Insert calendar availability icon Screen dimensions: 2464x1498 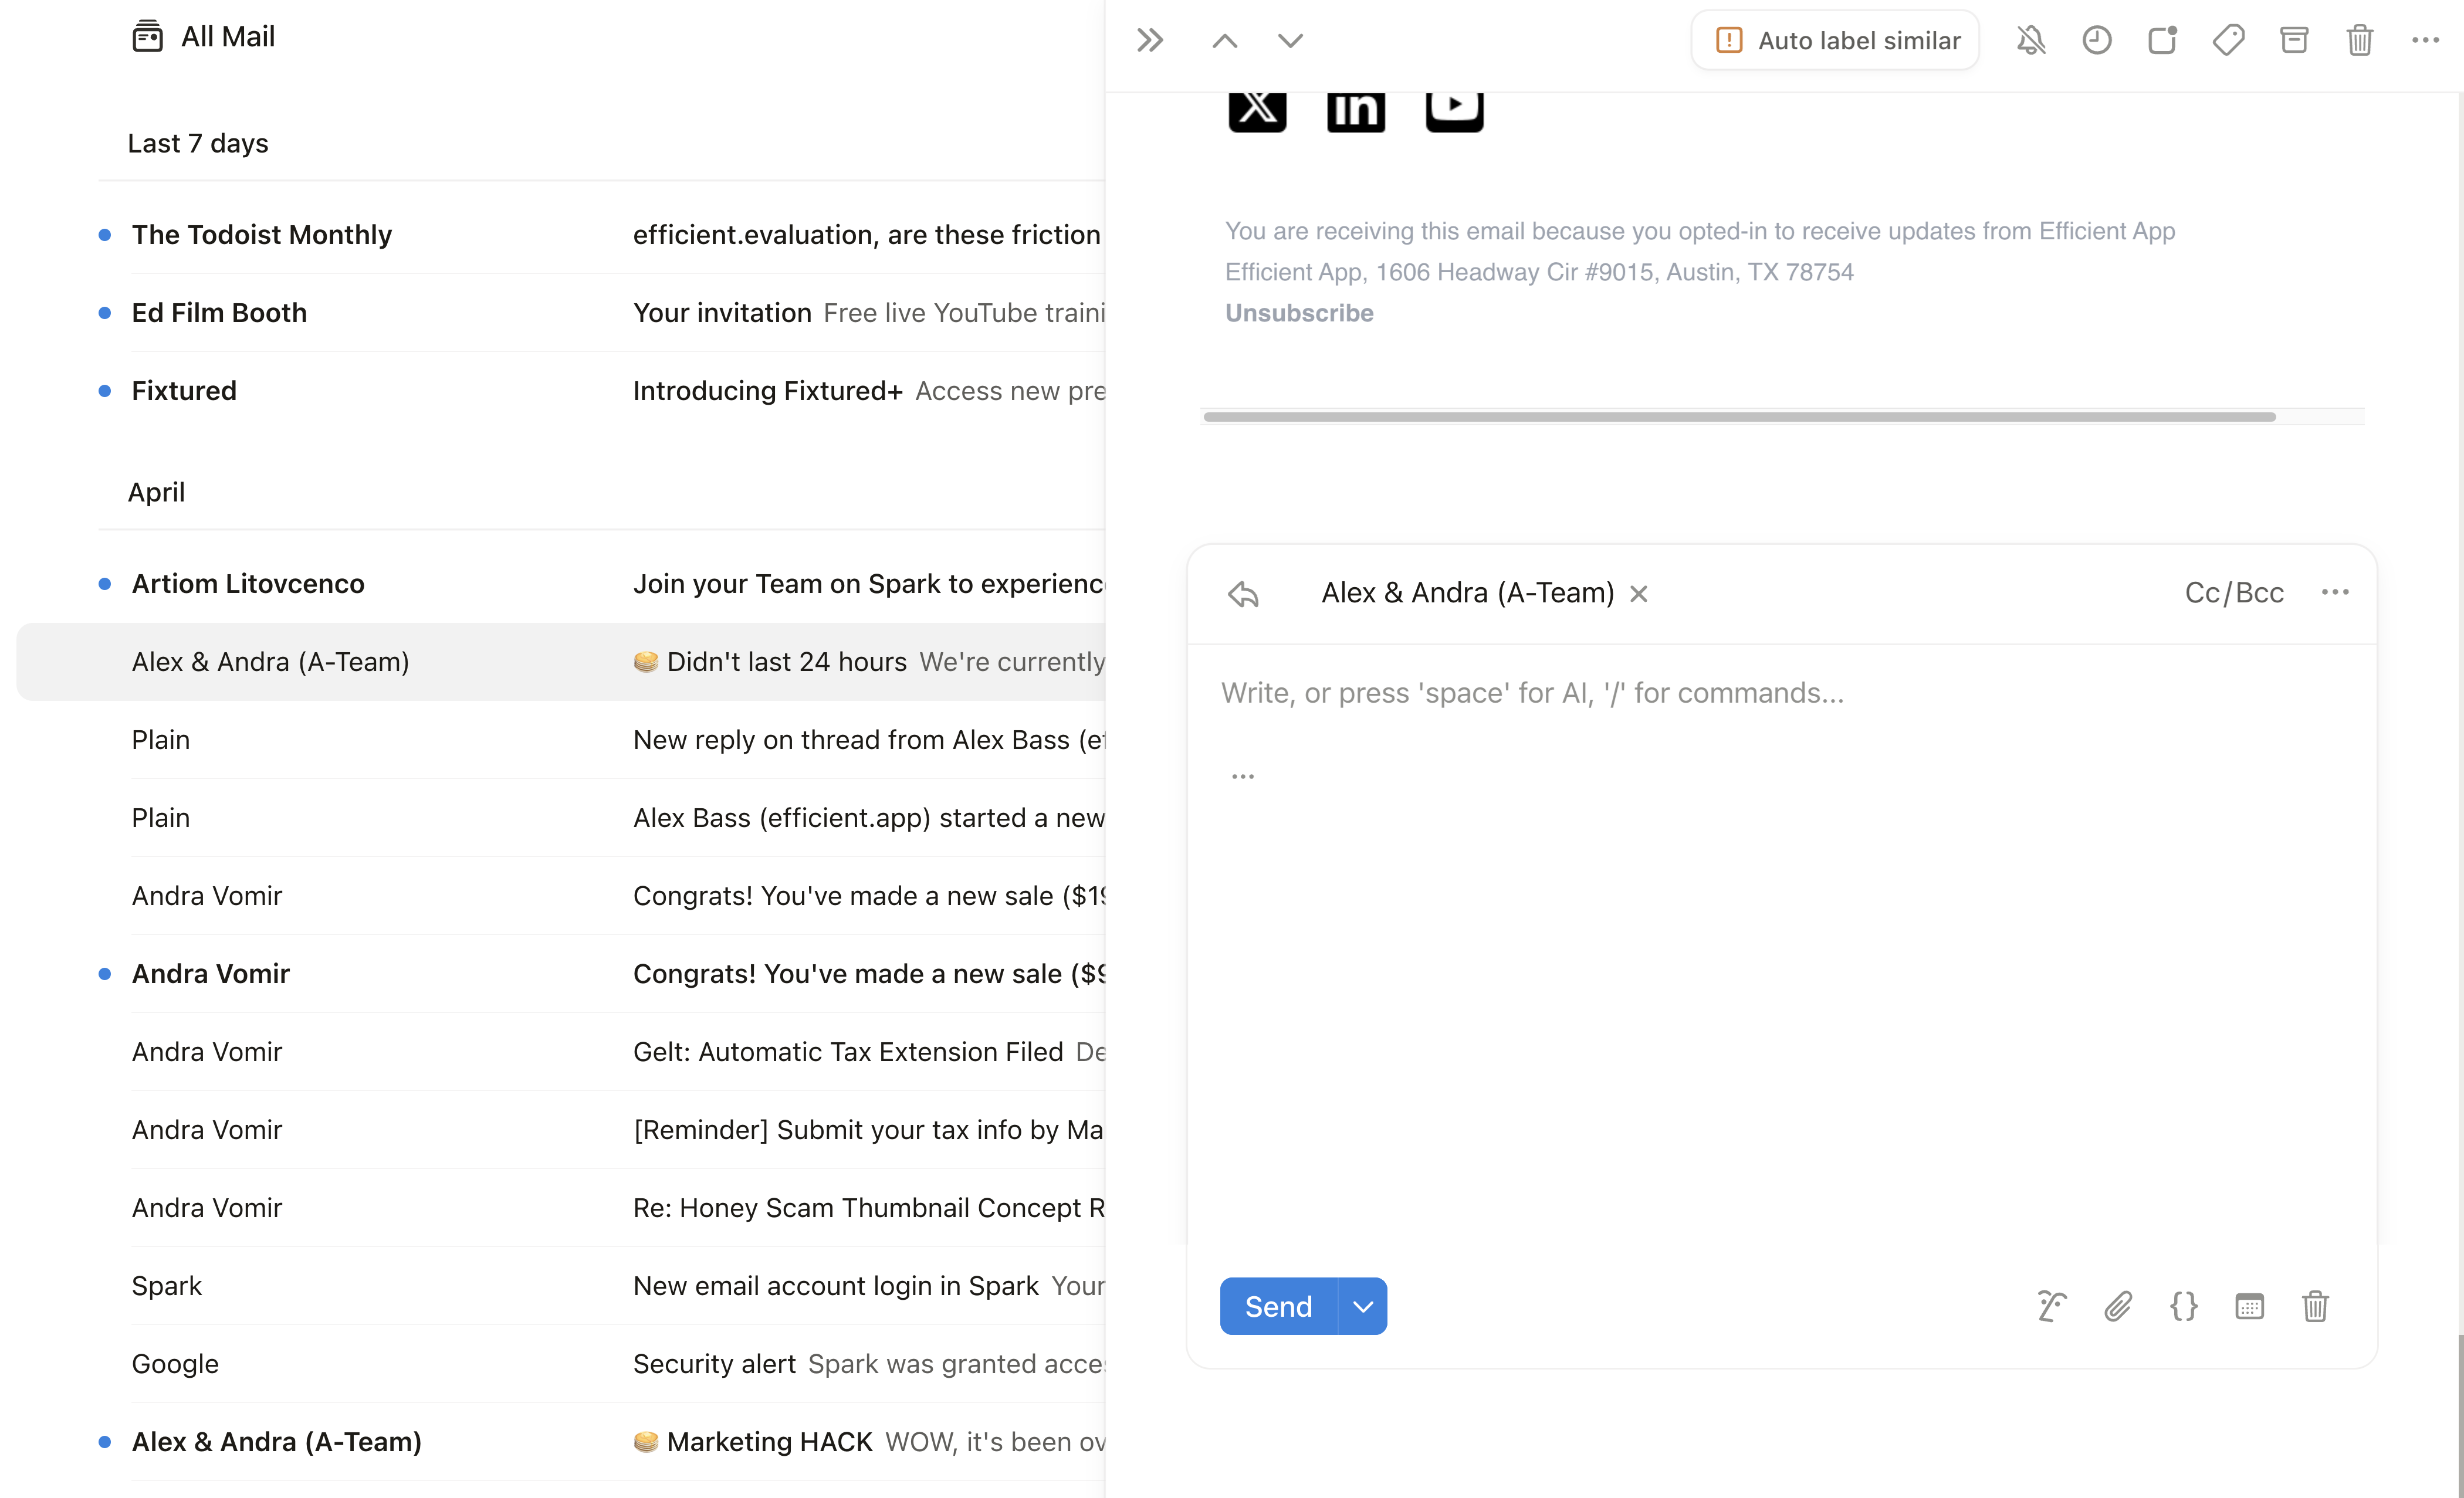pos(2249,1306)
